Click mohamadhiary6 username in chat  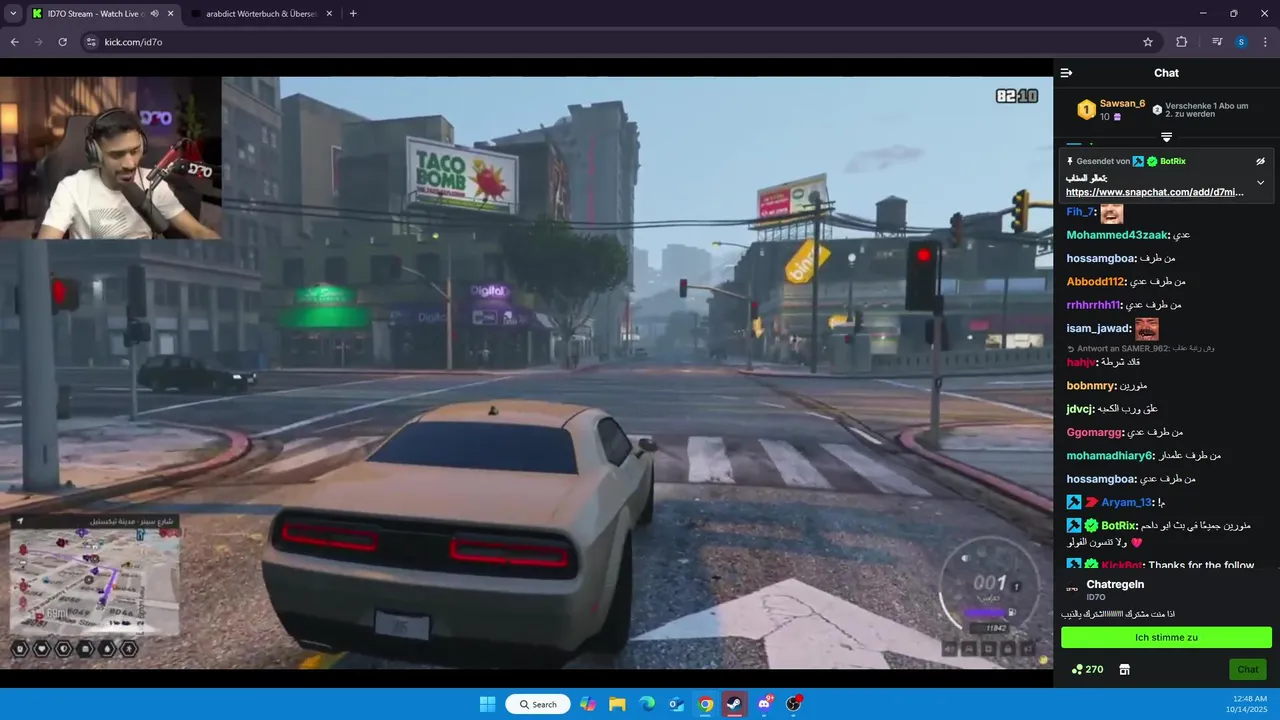(1110, 455)
